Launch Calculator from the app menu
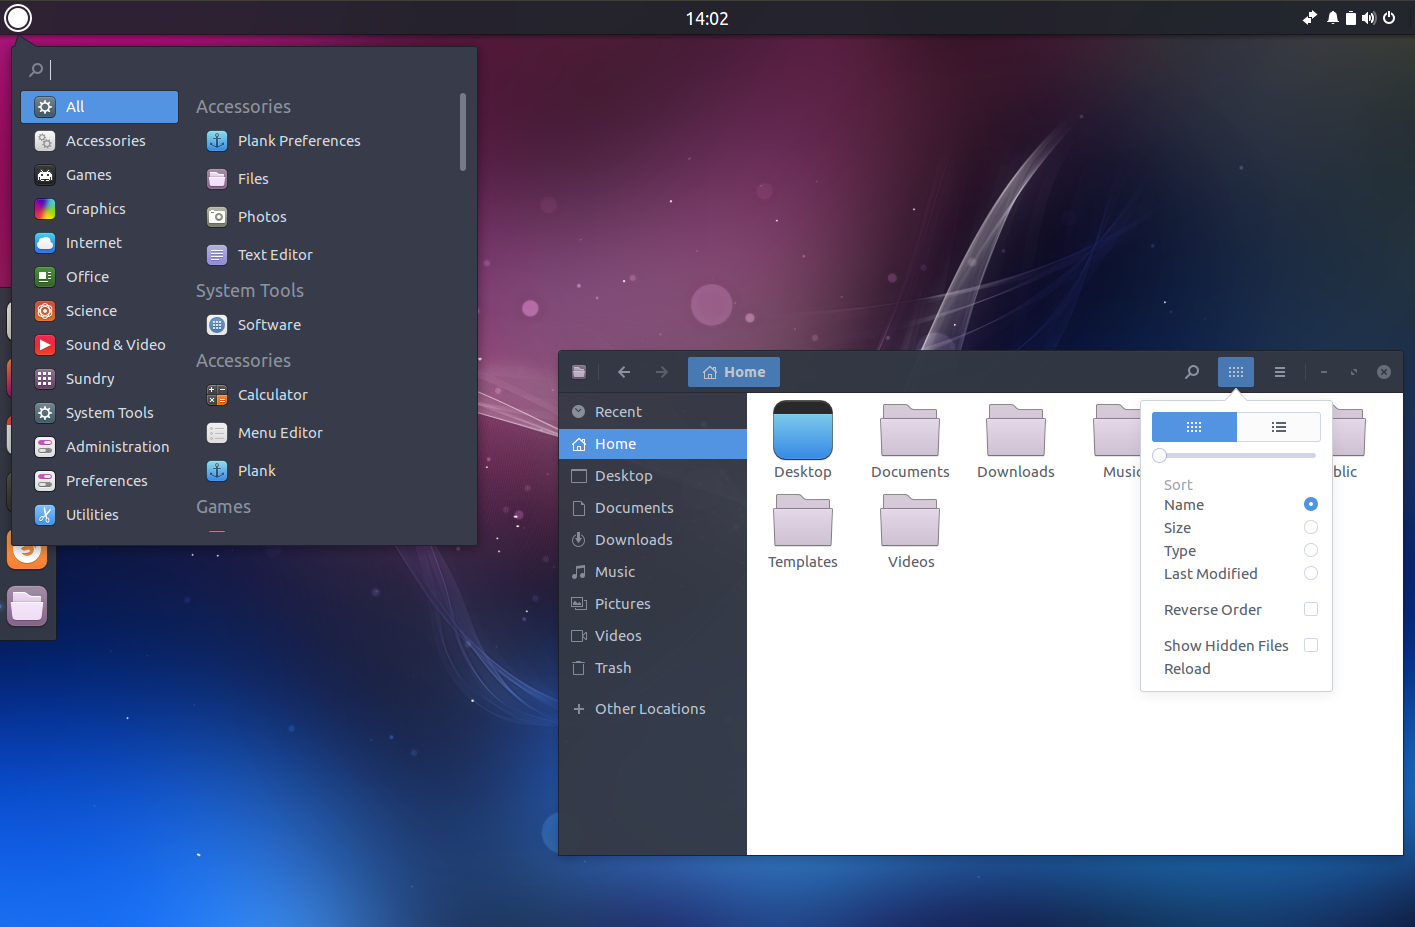This screenshot has height=927, width=1415. tap(257, 395)
